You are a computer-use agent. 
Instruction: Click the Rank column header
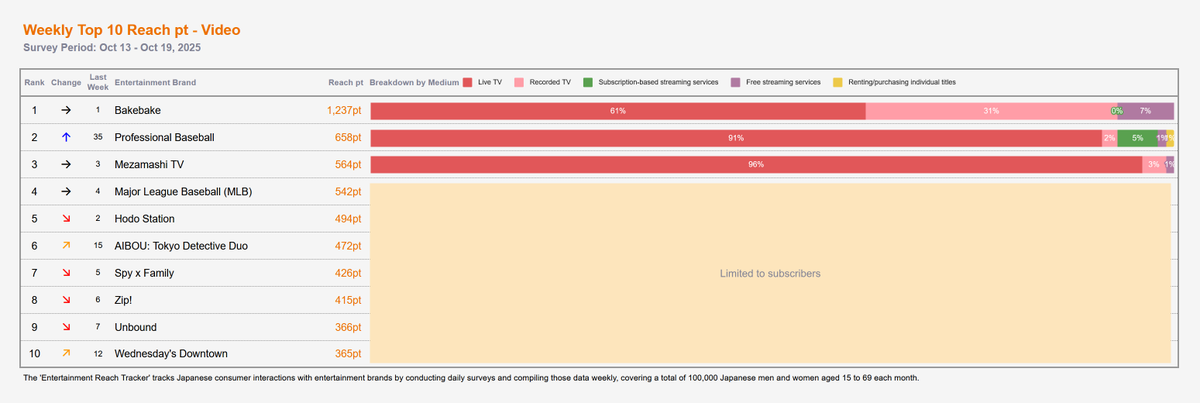(x=34, y=82)
